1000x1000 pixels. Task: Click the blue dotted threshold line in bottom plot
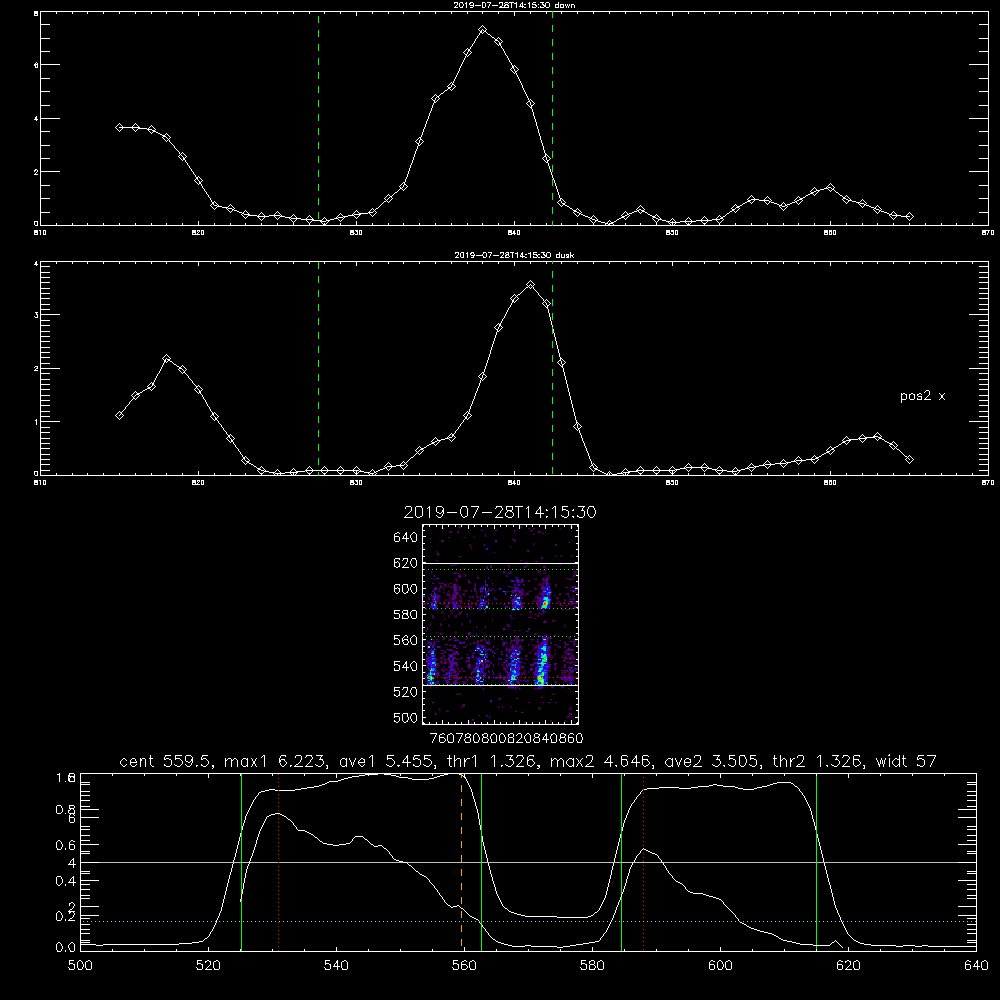[x=528, y=922]
